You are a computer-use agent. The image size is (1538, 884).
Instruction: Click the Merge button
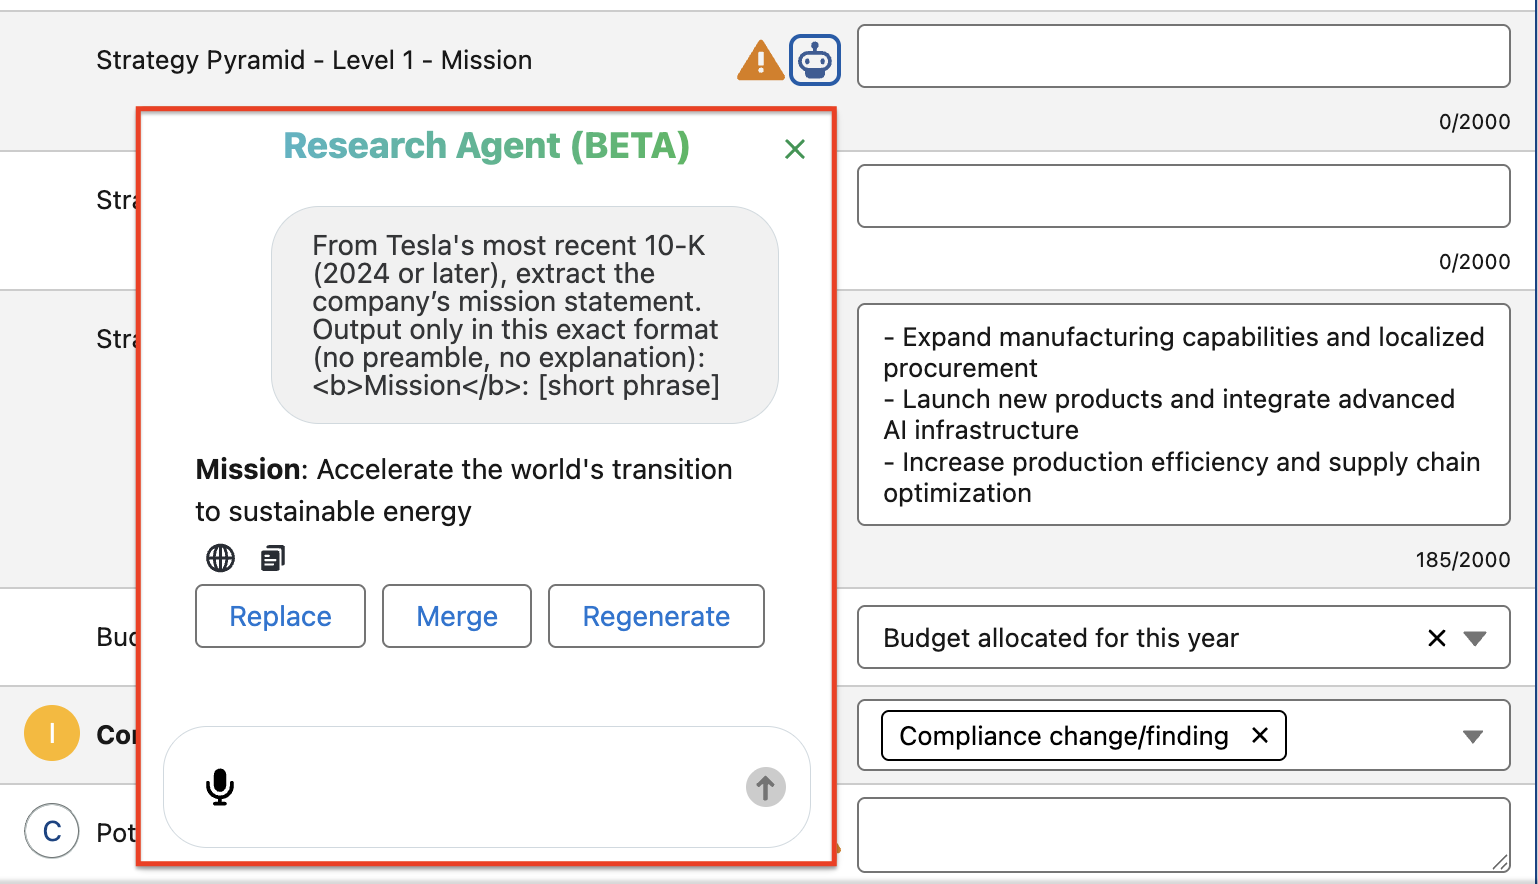pos(457,616)
